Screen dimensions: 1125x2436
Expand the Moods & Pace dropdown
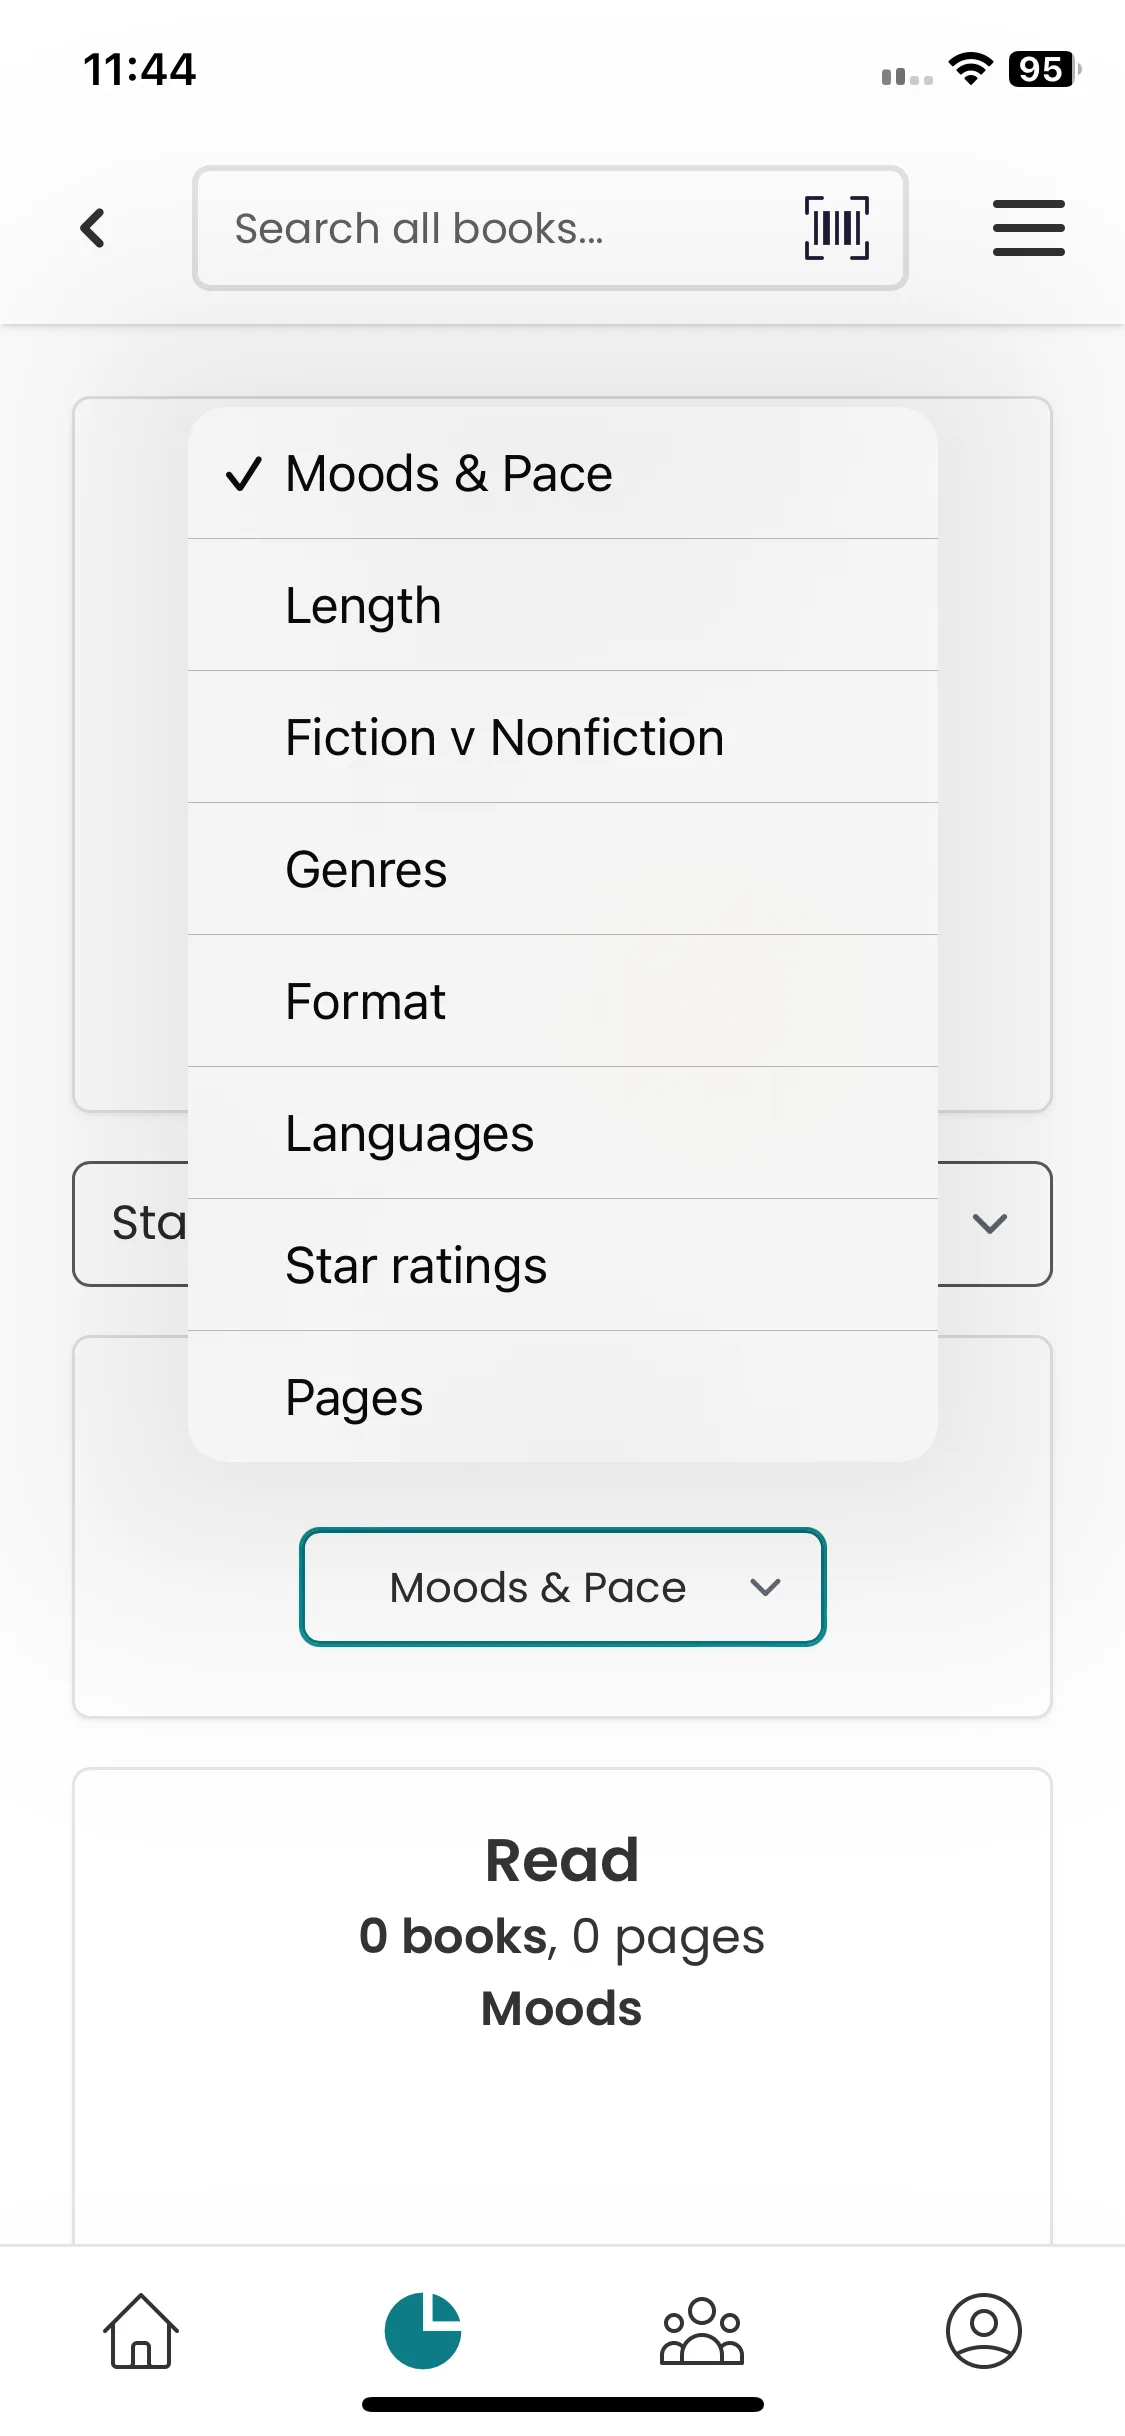click(562, 1587)
